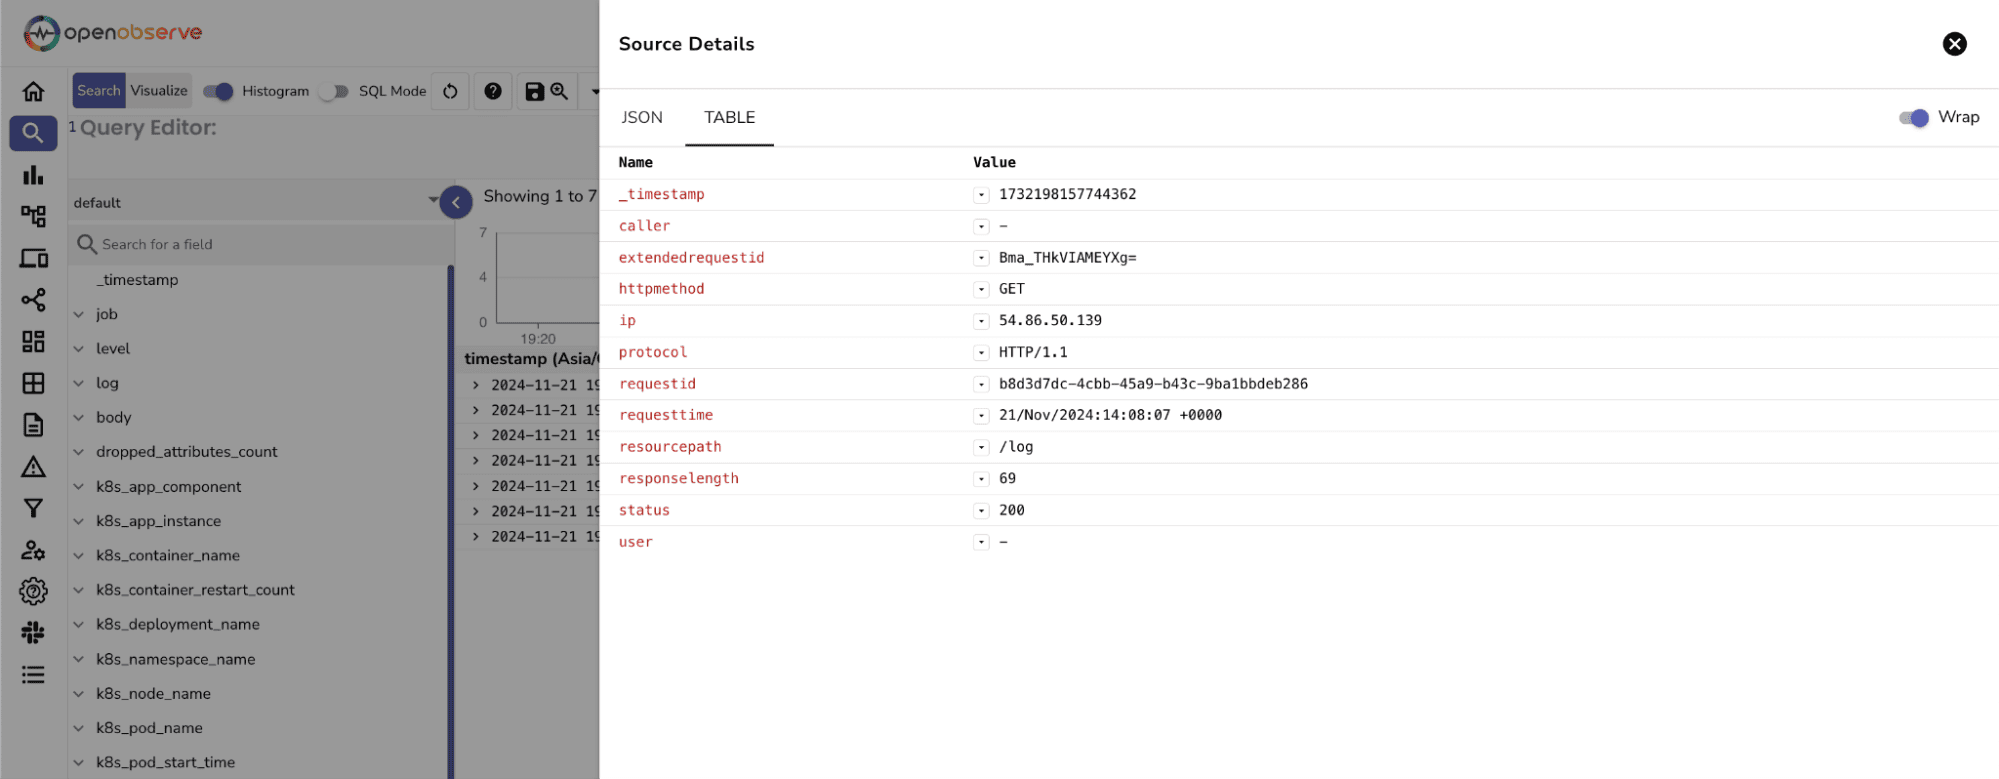This screenshot has width=1999, height=779.
Task: Select the Metrics icon in the sidebar
Action: [32, 174]
